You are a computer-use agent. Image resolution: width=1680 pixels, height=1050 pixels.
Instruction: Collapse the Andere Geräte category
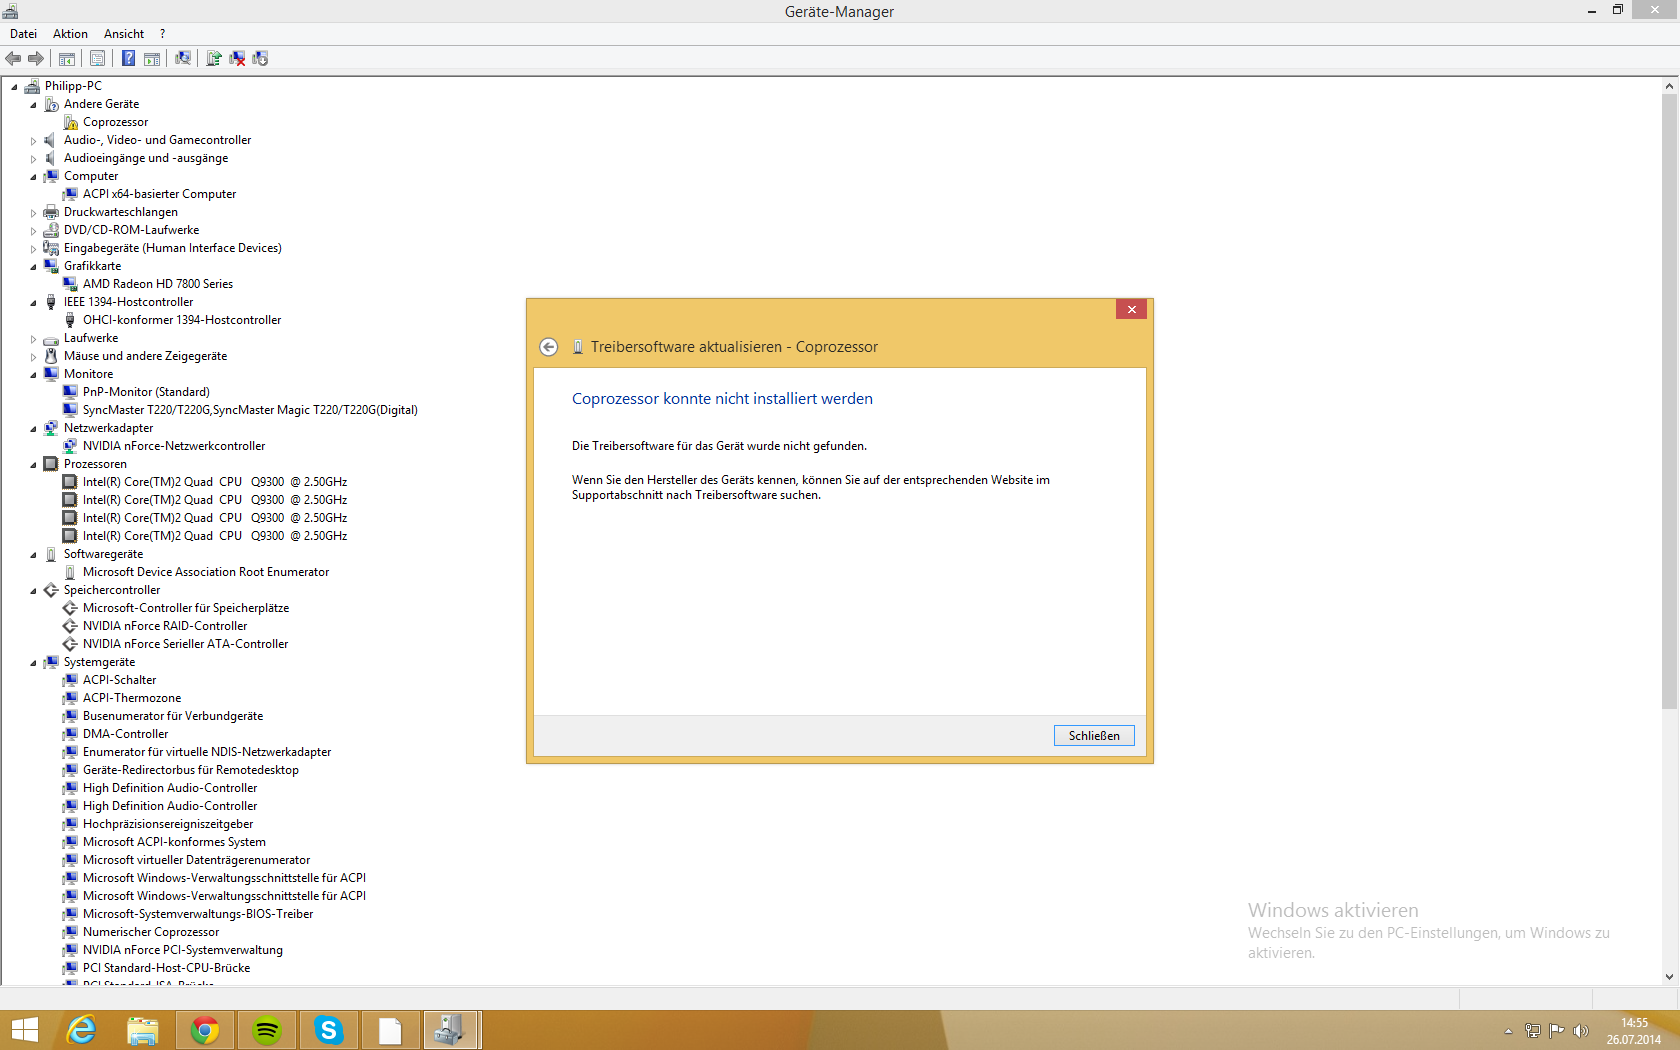click(33, 105)
